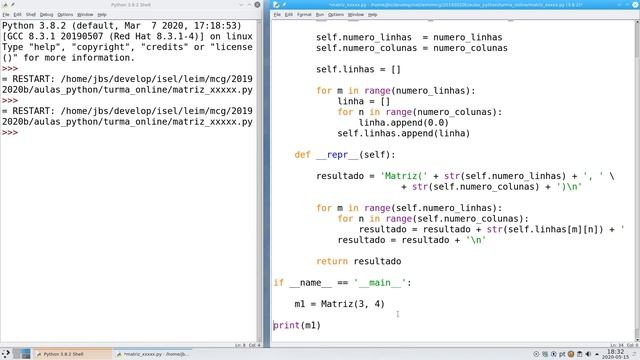The width and height of the screenshot is (640, 360).
Task: Click the pin icon in Shell title bar
Action: pos(13,4)
